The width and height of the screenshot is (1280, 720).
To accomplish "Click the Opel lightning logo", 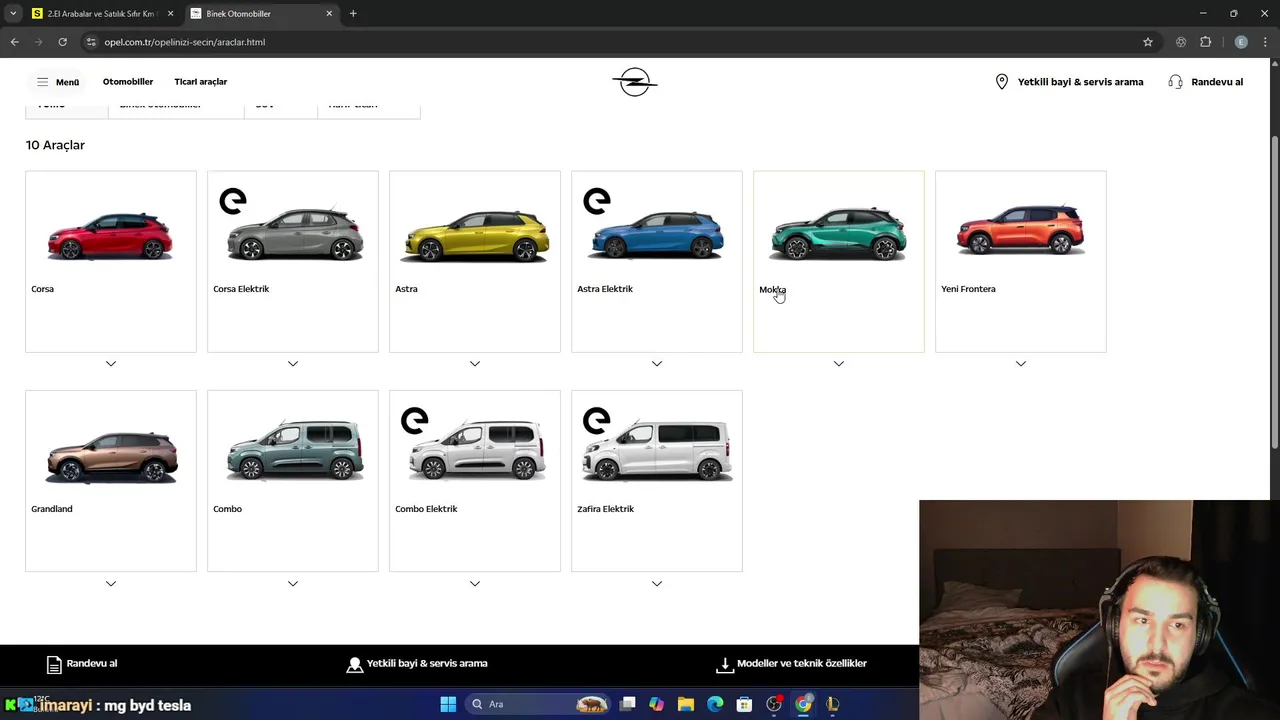I will click(635, 82).
